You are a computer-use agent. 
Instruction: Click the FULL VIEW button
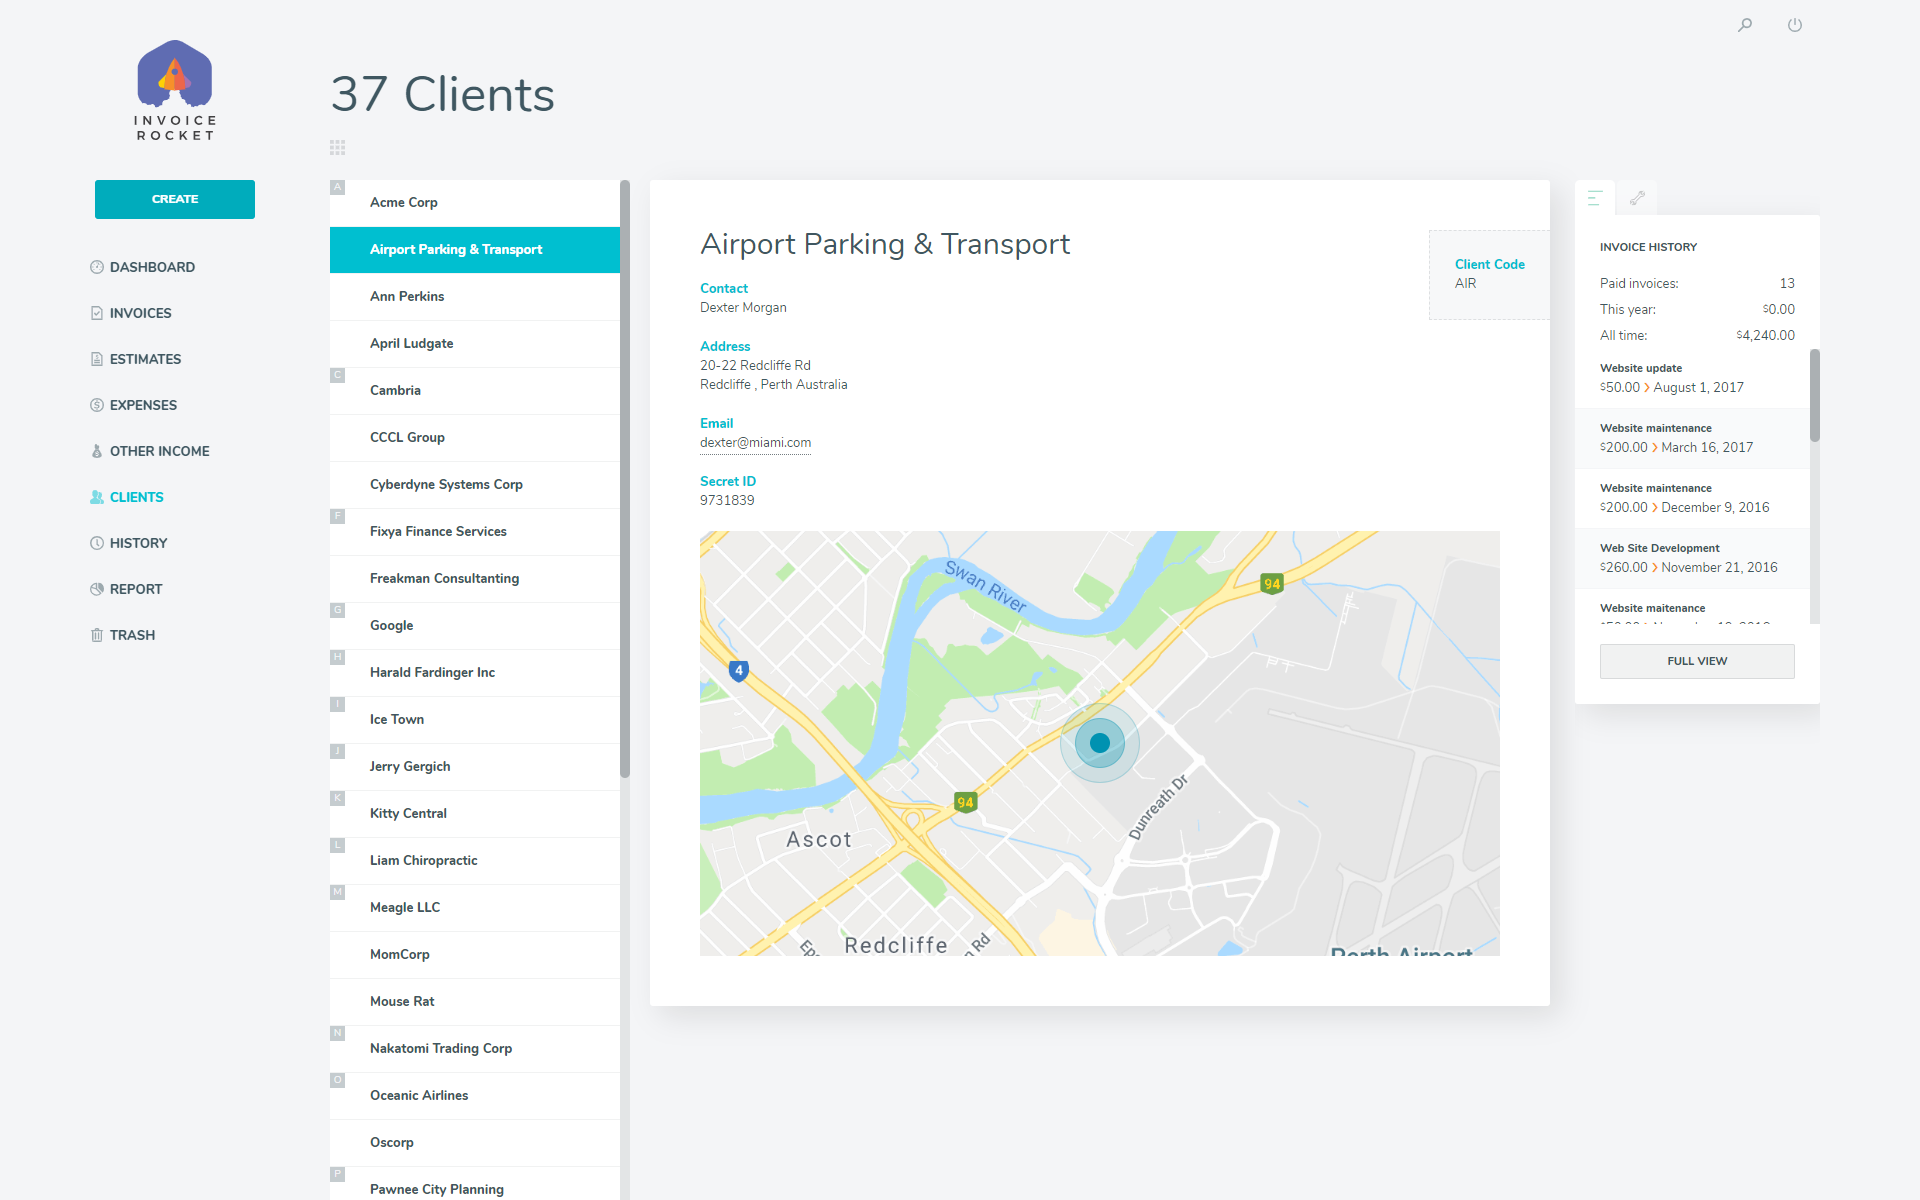(x=1697, y=661)
